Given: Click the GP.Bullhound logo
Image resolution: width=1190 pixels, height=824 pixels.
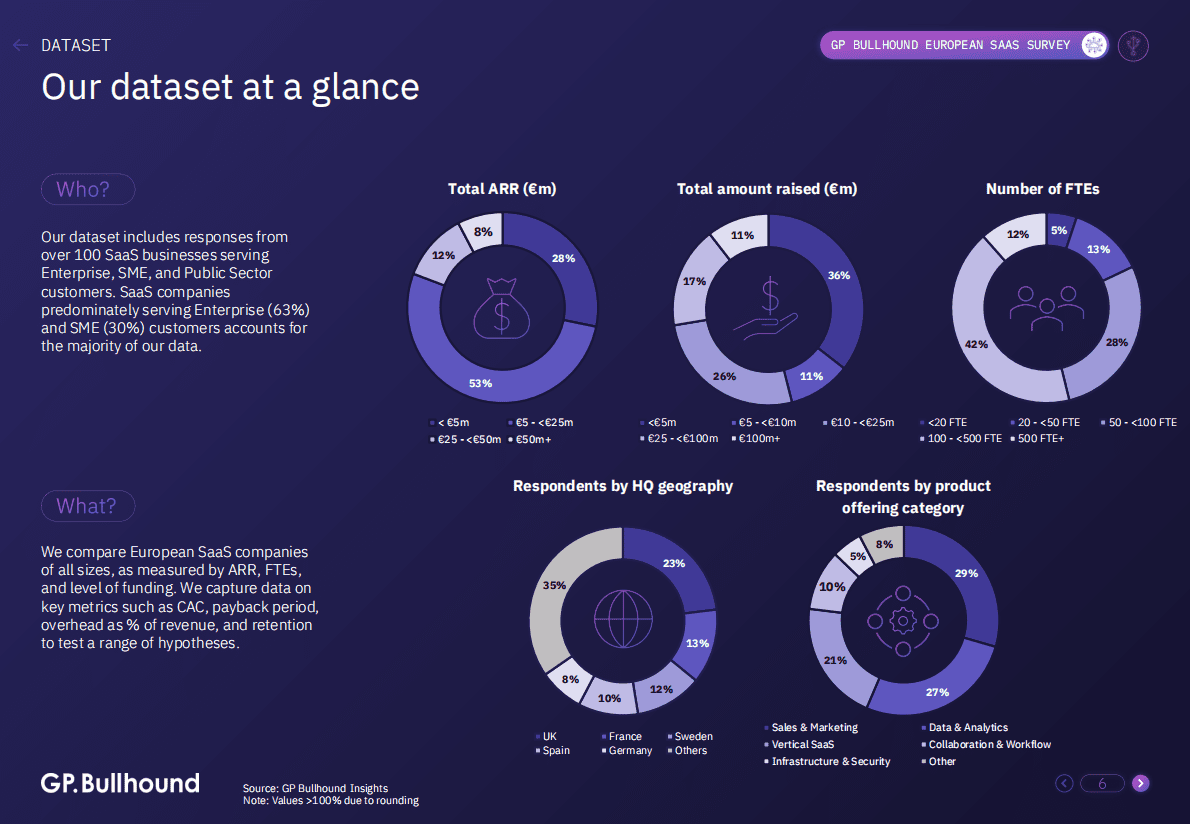Looking at the screenshot, I should pos(120,783).
